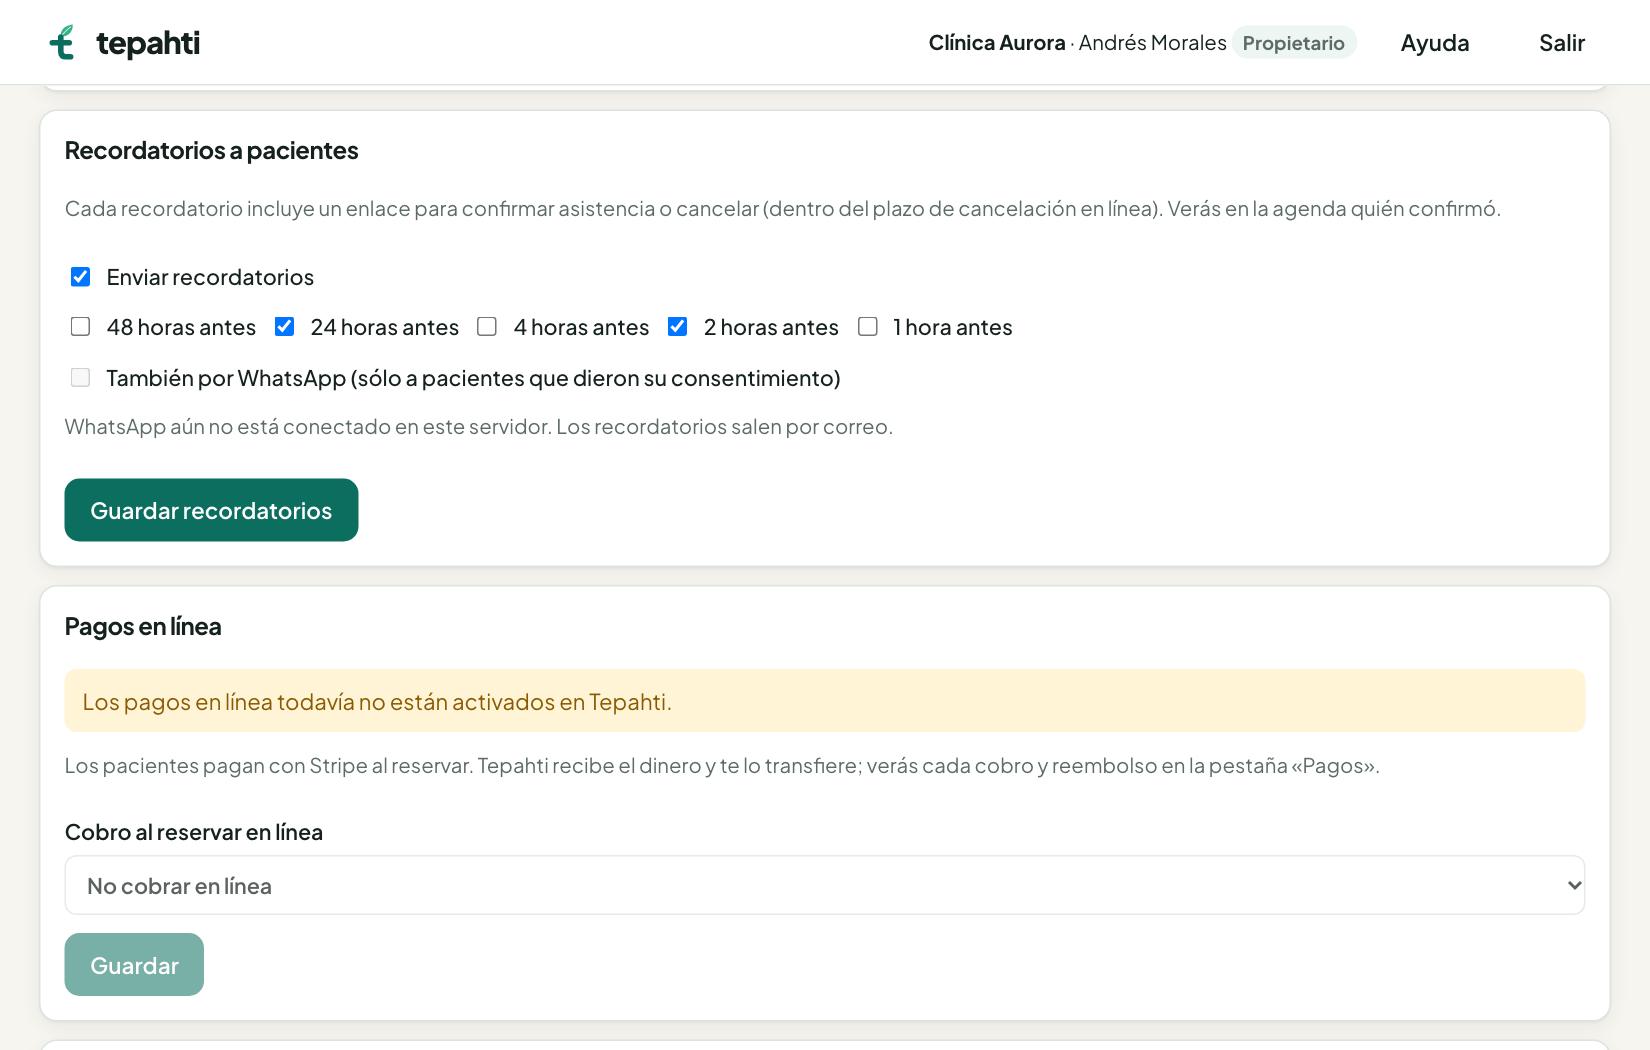Click the Stripe payment description text
This screenshot has width=1650, height=1050.
click(721, 765)
